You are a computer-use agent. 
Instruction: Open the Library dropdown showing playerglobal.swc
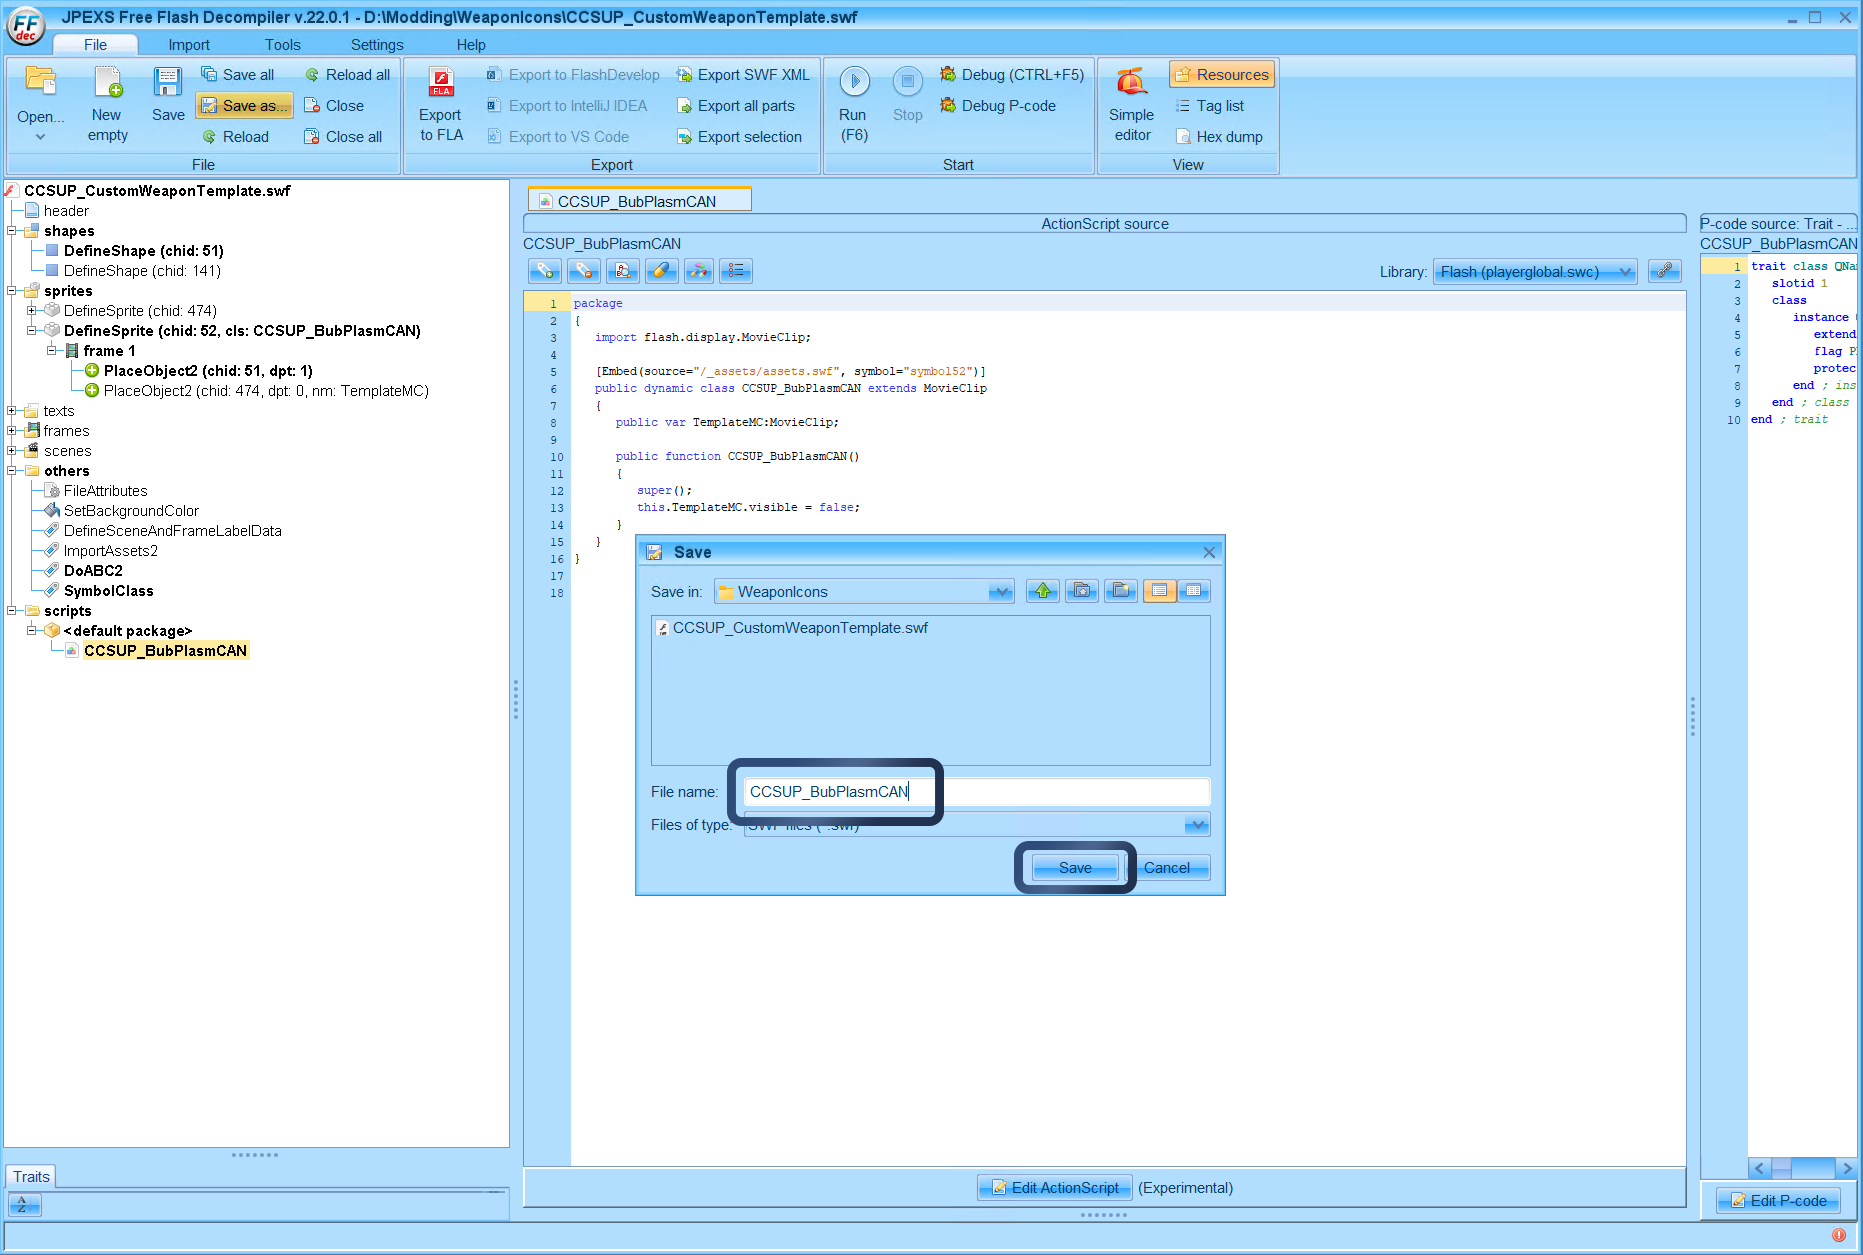tap(1535, 271)
